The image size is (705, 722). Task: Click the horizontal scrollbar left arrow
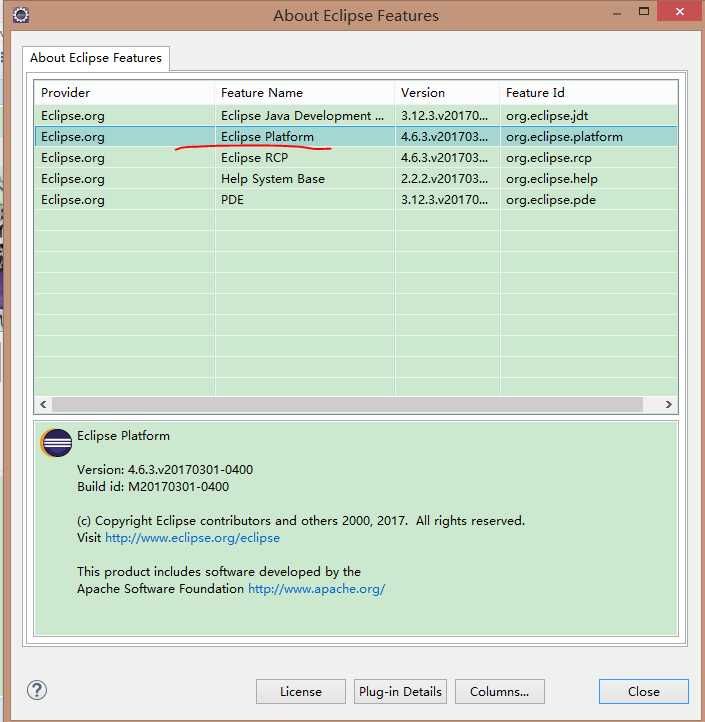tap(43, 404)
